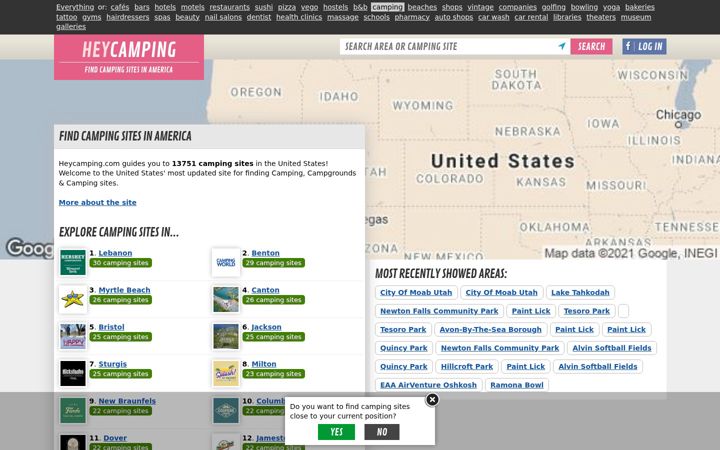This screenshot has width=720, height=450.
Task: Open the Myrtle Beach star thumbnail
Action: (x=73, y=299)
